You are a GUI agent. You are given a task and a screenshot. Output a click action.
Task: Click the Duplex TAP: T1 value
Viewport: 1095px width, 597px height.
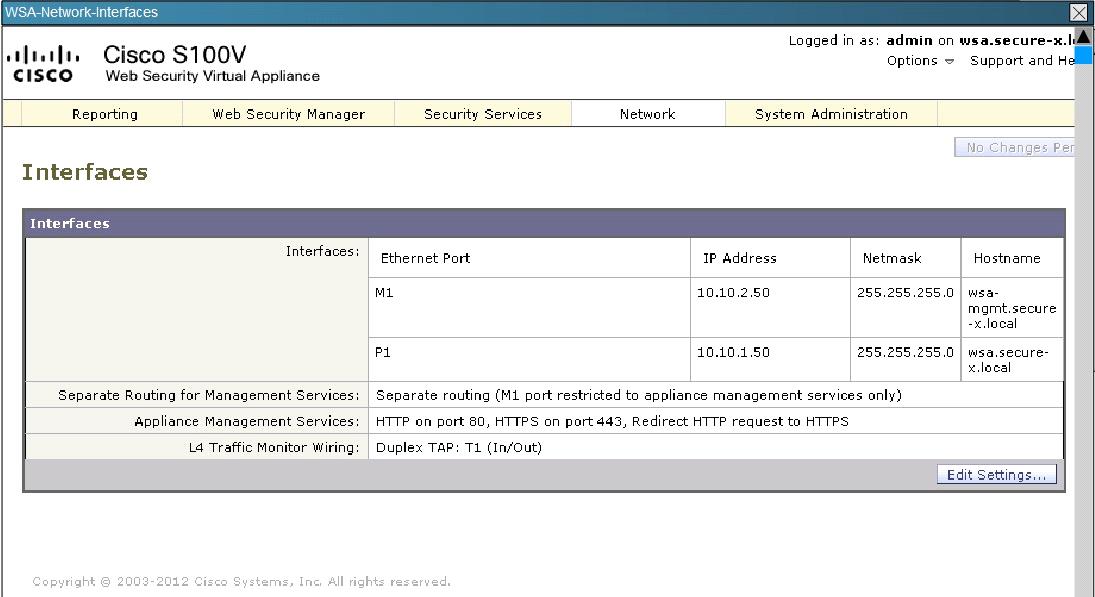tap(459, 448)
